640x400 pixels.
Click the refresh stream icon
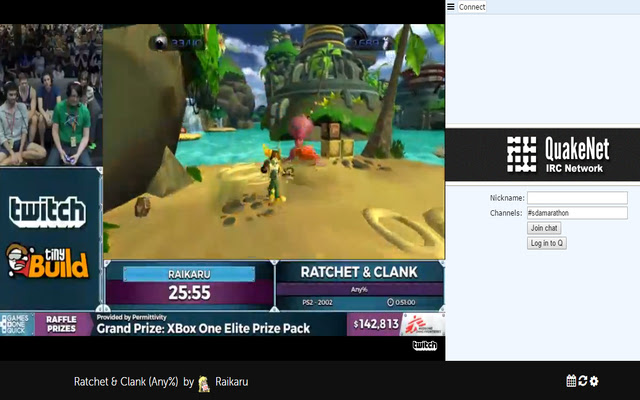pyautogui.click(x=582, y=381)
